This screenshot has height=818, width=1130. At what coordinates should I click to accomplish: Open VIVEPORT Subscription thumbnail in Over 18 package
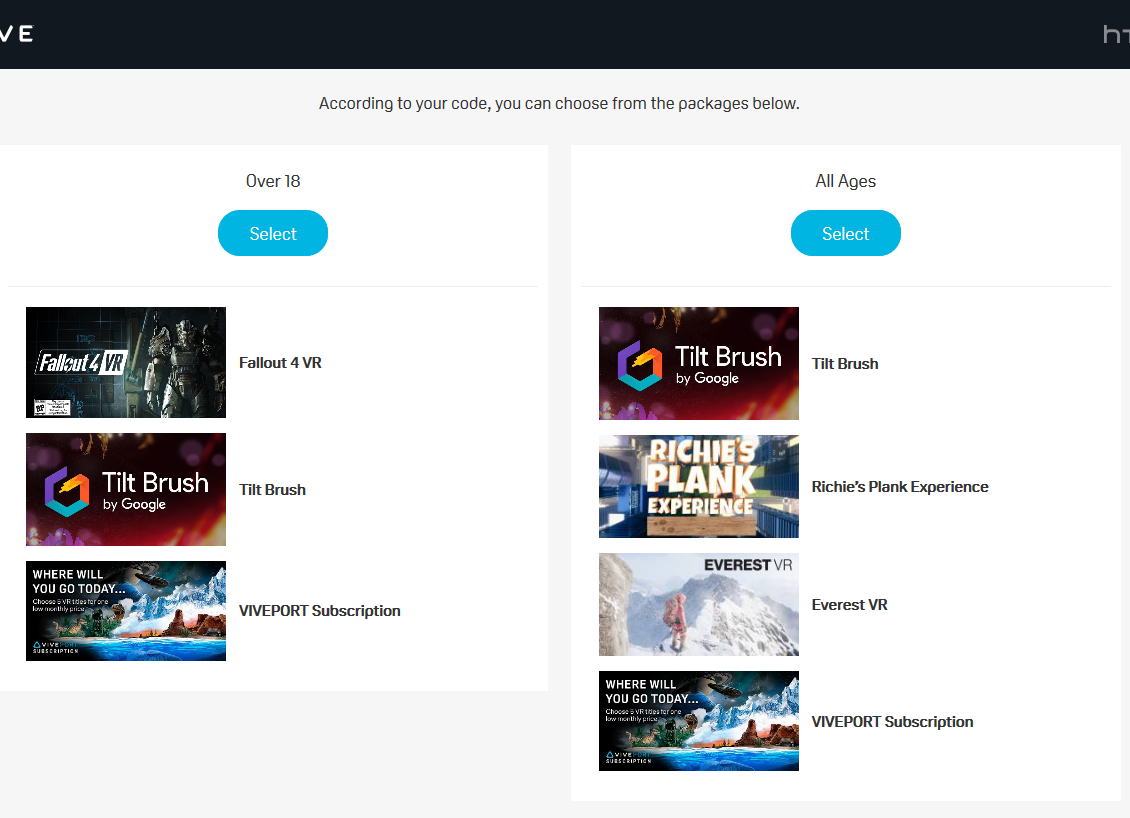point(126,610)
